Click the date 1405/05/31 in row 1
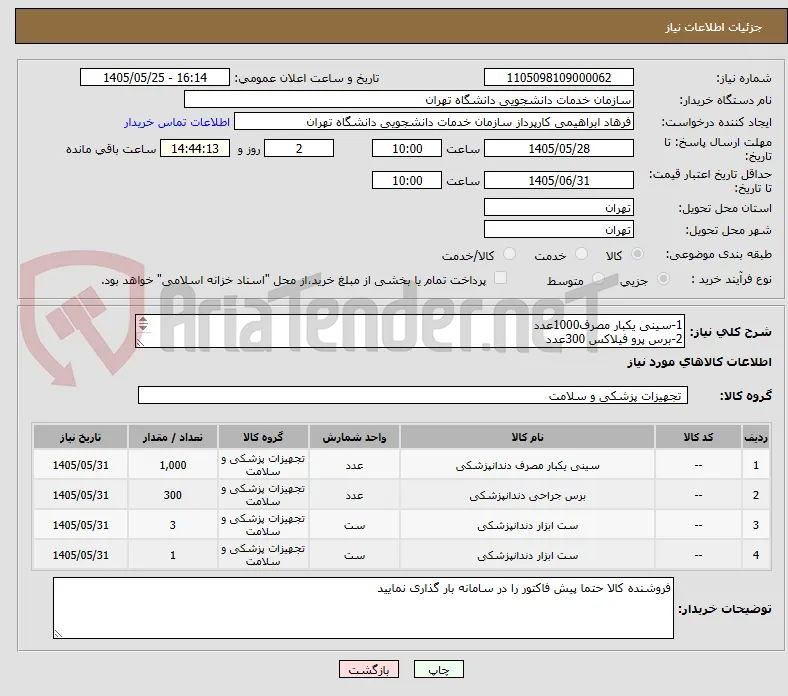788x696 pixels. click(x=80, y=465)
